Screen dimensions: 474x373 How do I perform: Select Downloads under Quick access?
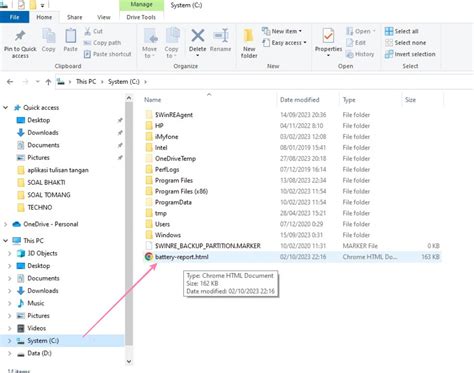click(43, 133)
